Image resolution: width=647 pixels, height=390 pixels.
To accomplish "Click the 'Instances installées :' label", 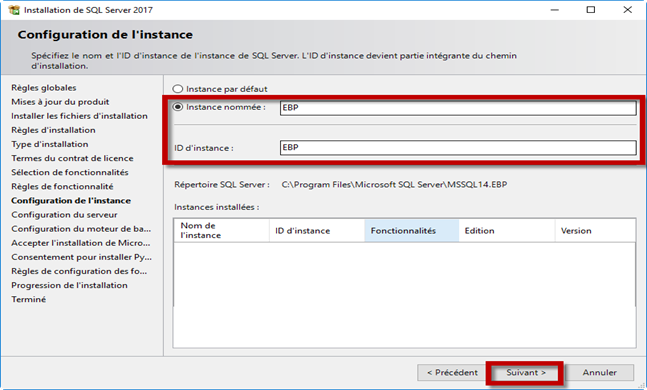I will (217, 207).
